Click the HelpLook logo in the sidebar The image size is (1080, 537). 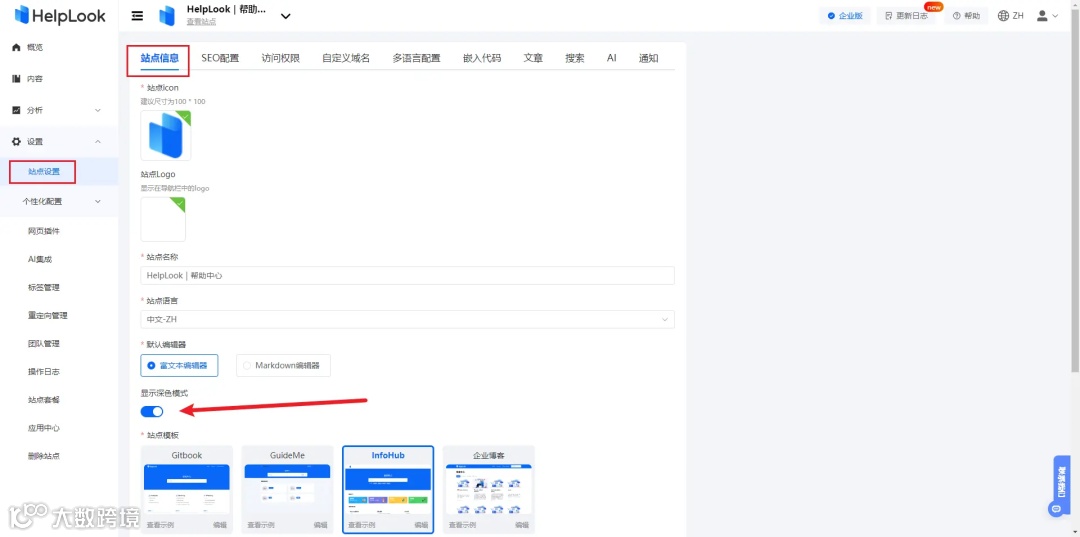[60, 14]
